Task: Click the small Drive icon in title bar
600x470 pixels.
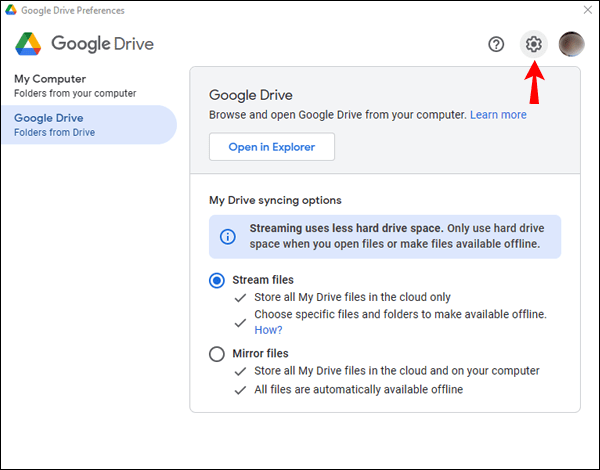Action: (11, 10)
